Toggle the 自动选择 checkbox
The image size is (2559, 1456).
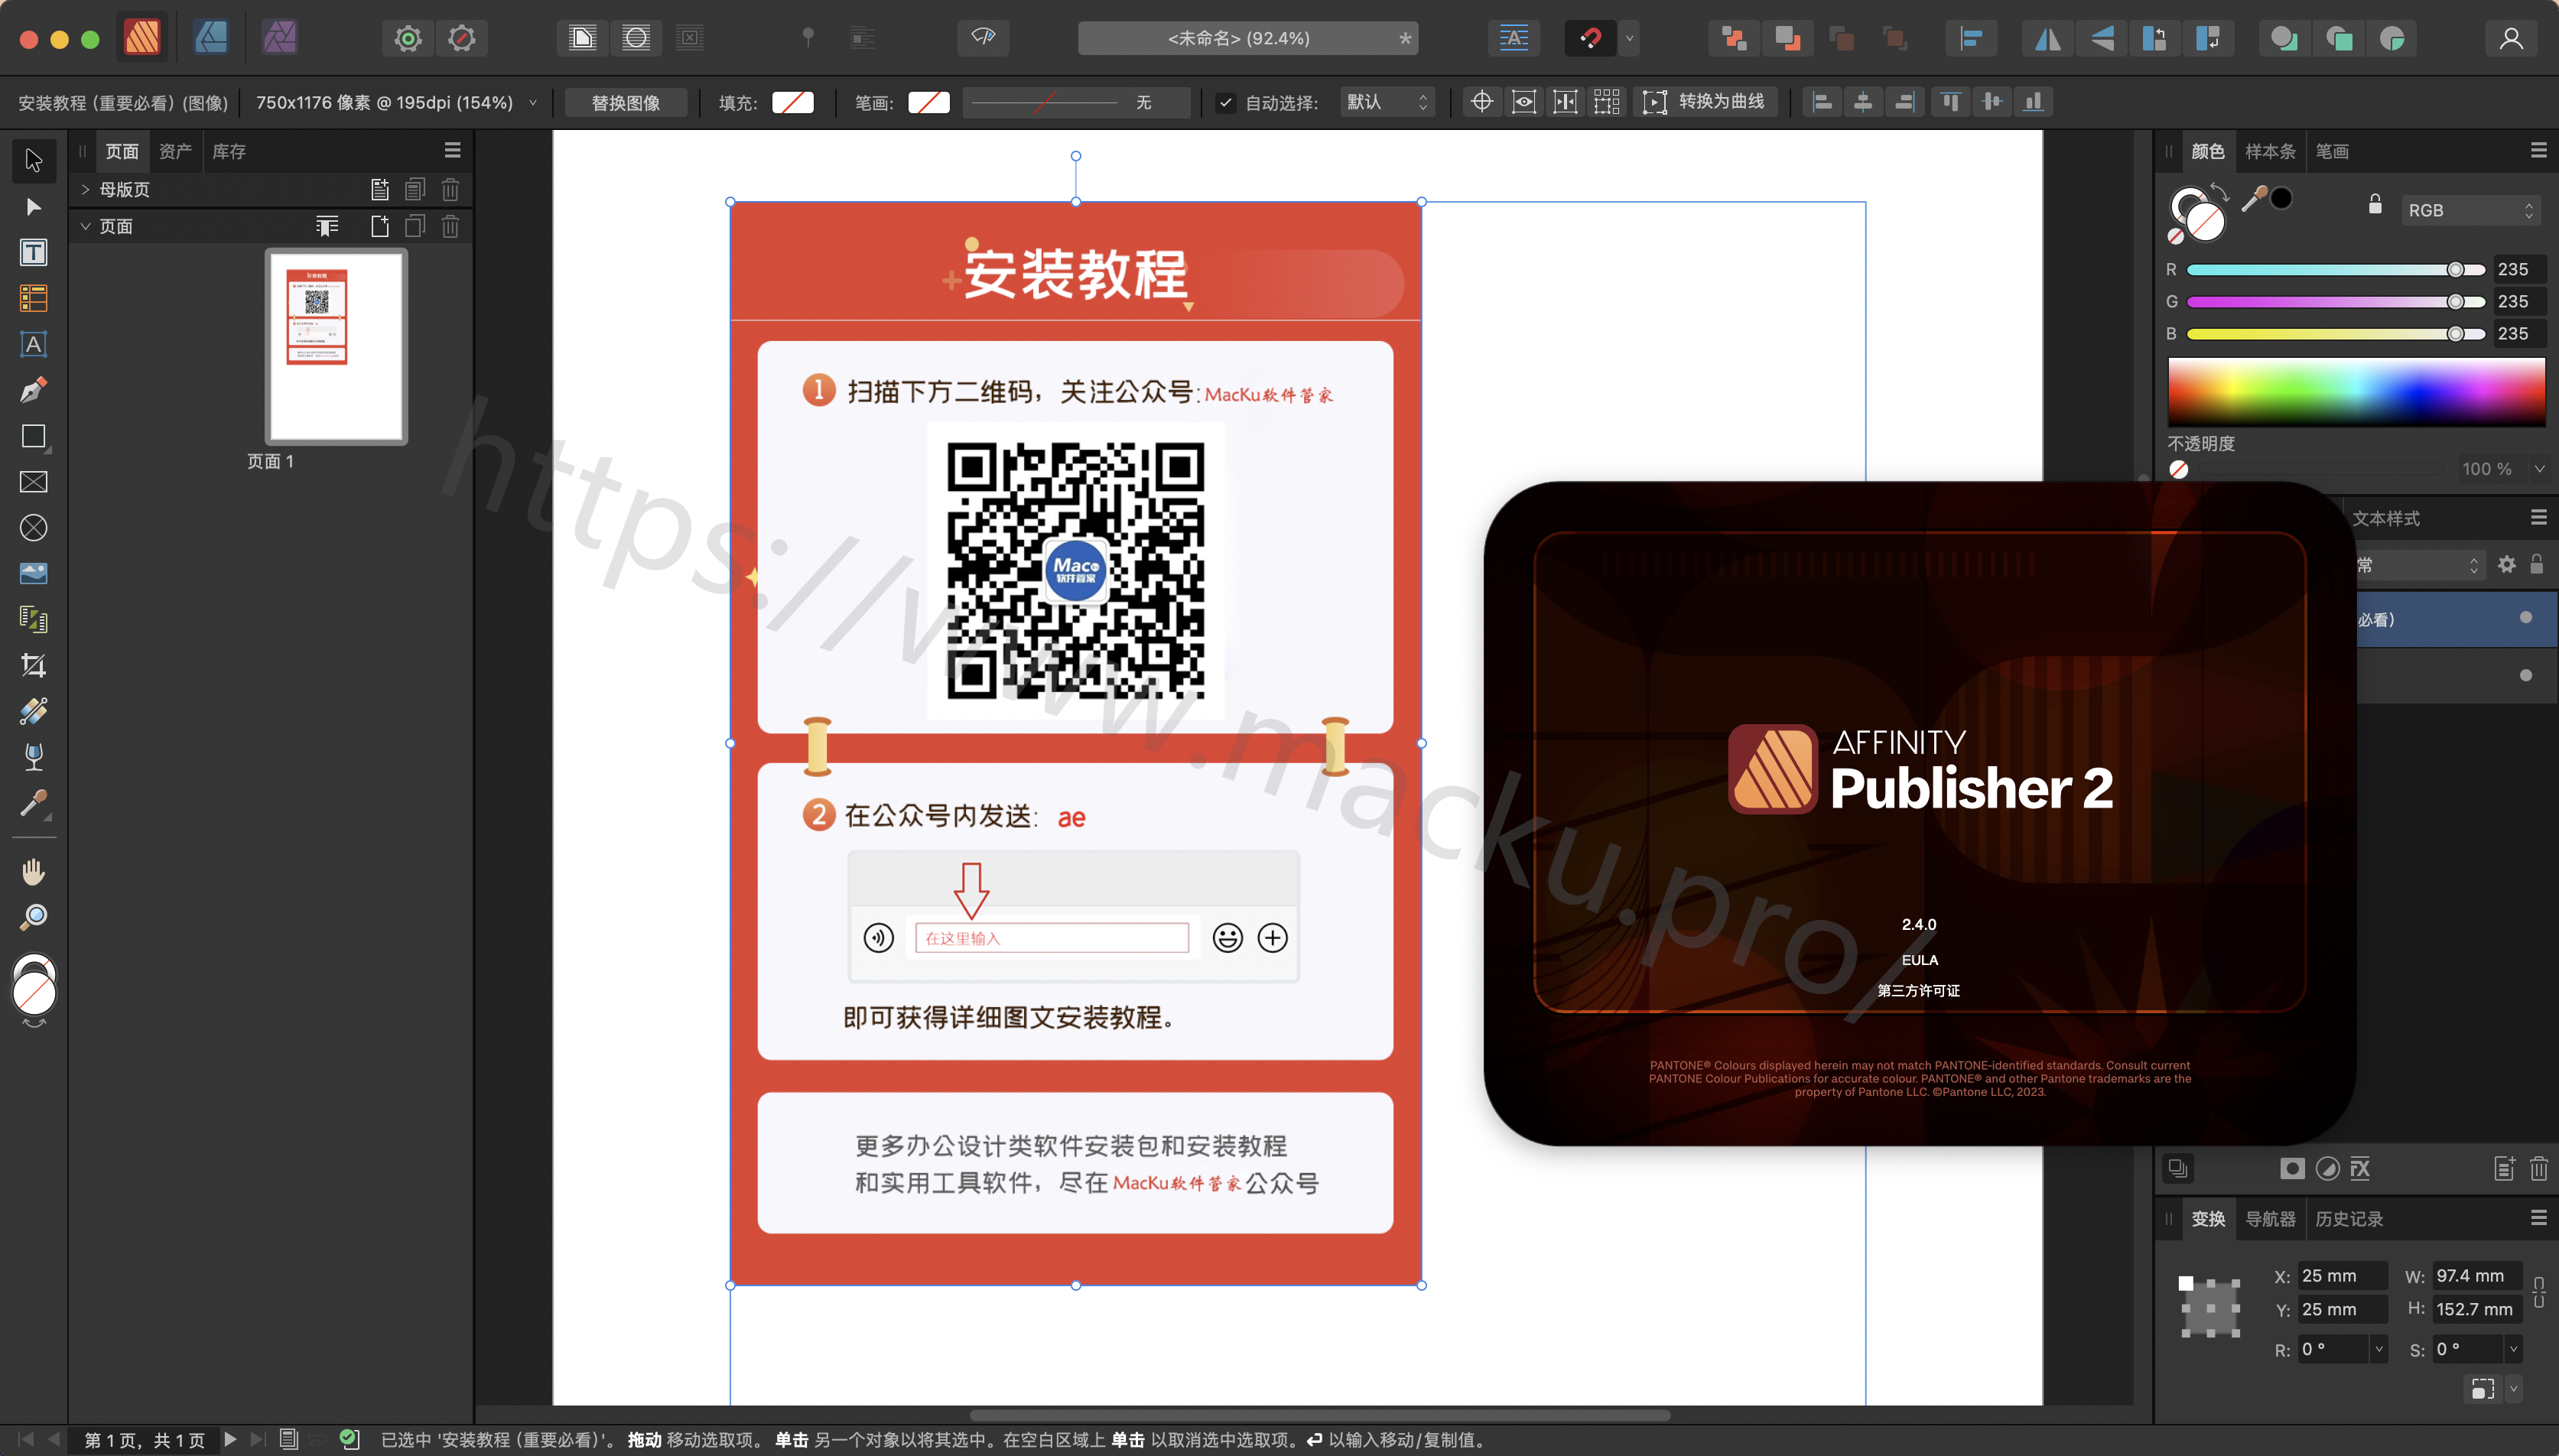click(1225, 102)
